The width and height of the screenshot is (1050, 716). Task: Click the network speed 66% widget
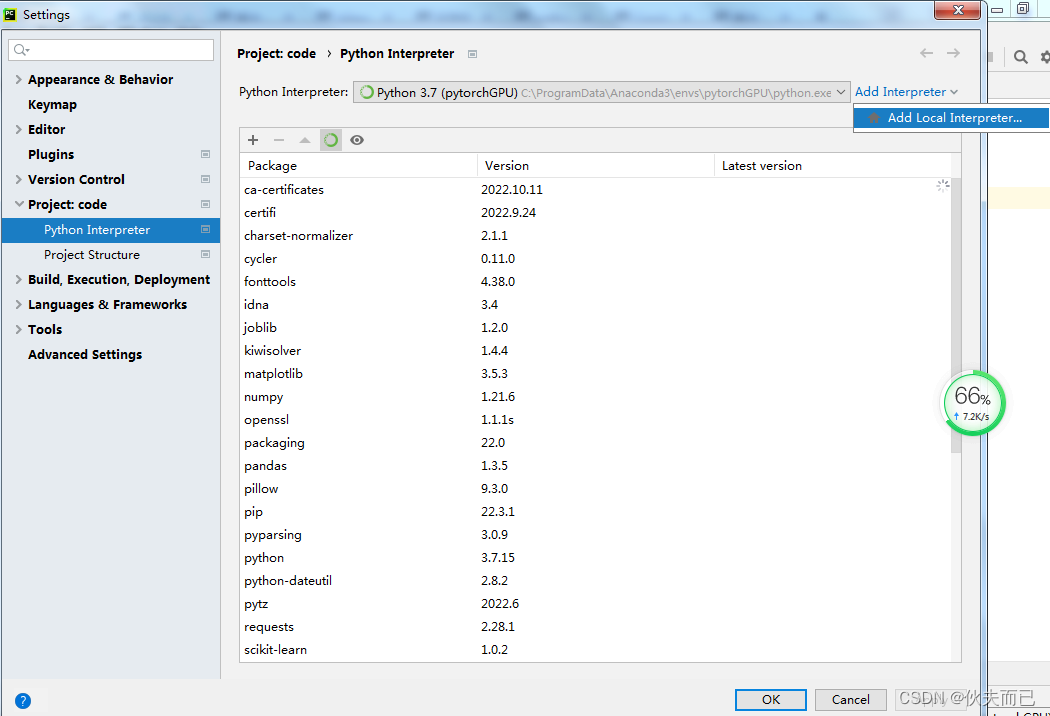click(972, 403)
